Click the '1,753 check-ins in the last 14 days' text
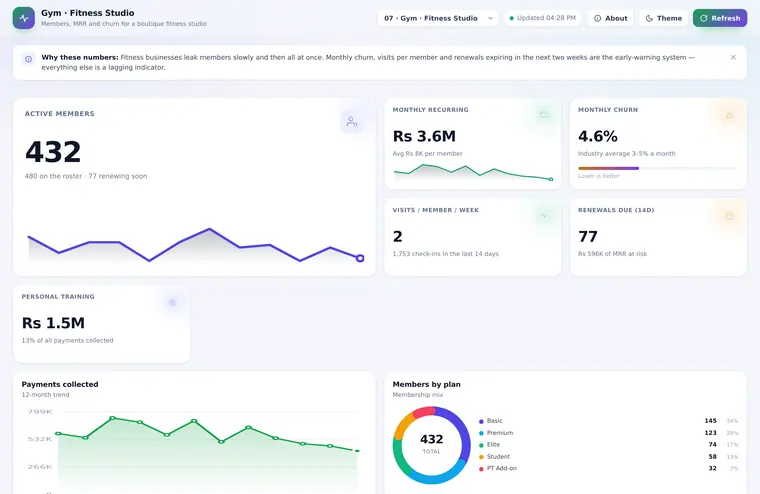This screenshot has width=760, height=494. tap(445, 254)
